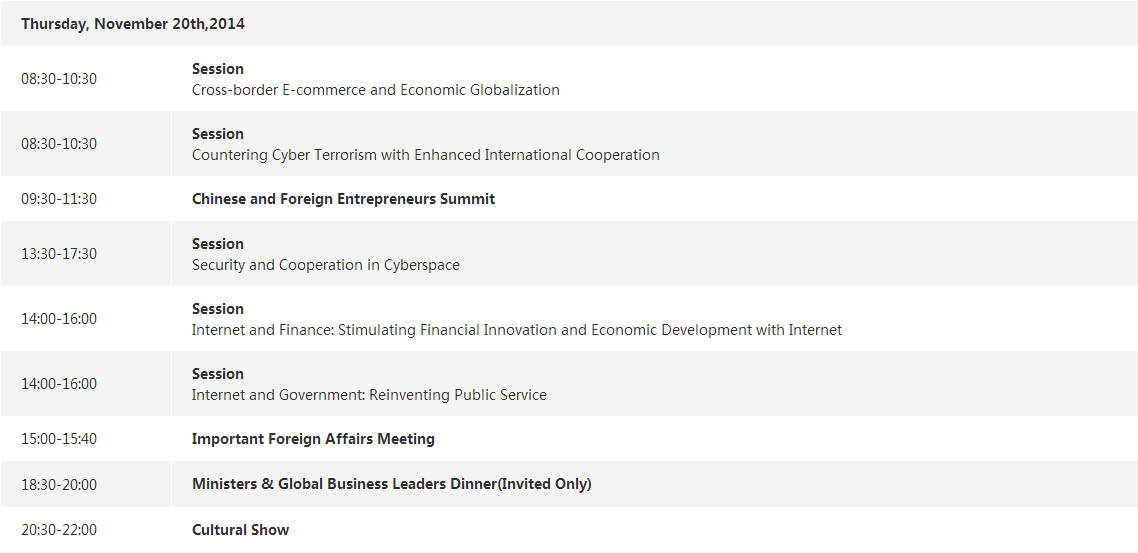Screen dimensions: 1138x553
Task: Click Security and Cooperation in Cyberspace title
Action: [325, 265]
